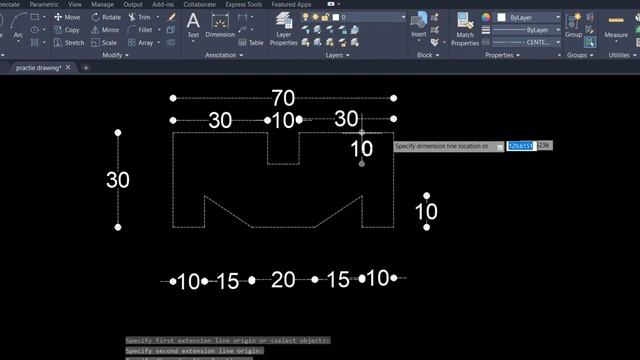Switch to the Add-ins ribbon tab

pyautogui.click(x=163, y=4)
